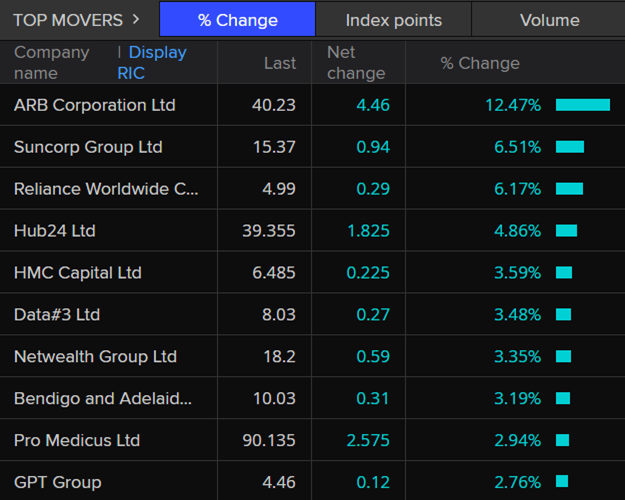The image size is (625, 500).
Task: Switch to the Index points tab
Action: pyautogui.click(x=393, y=20)
